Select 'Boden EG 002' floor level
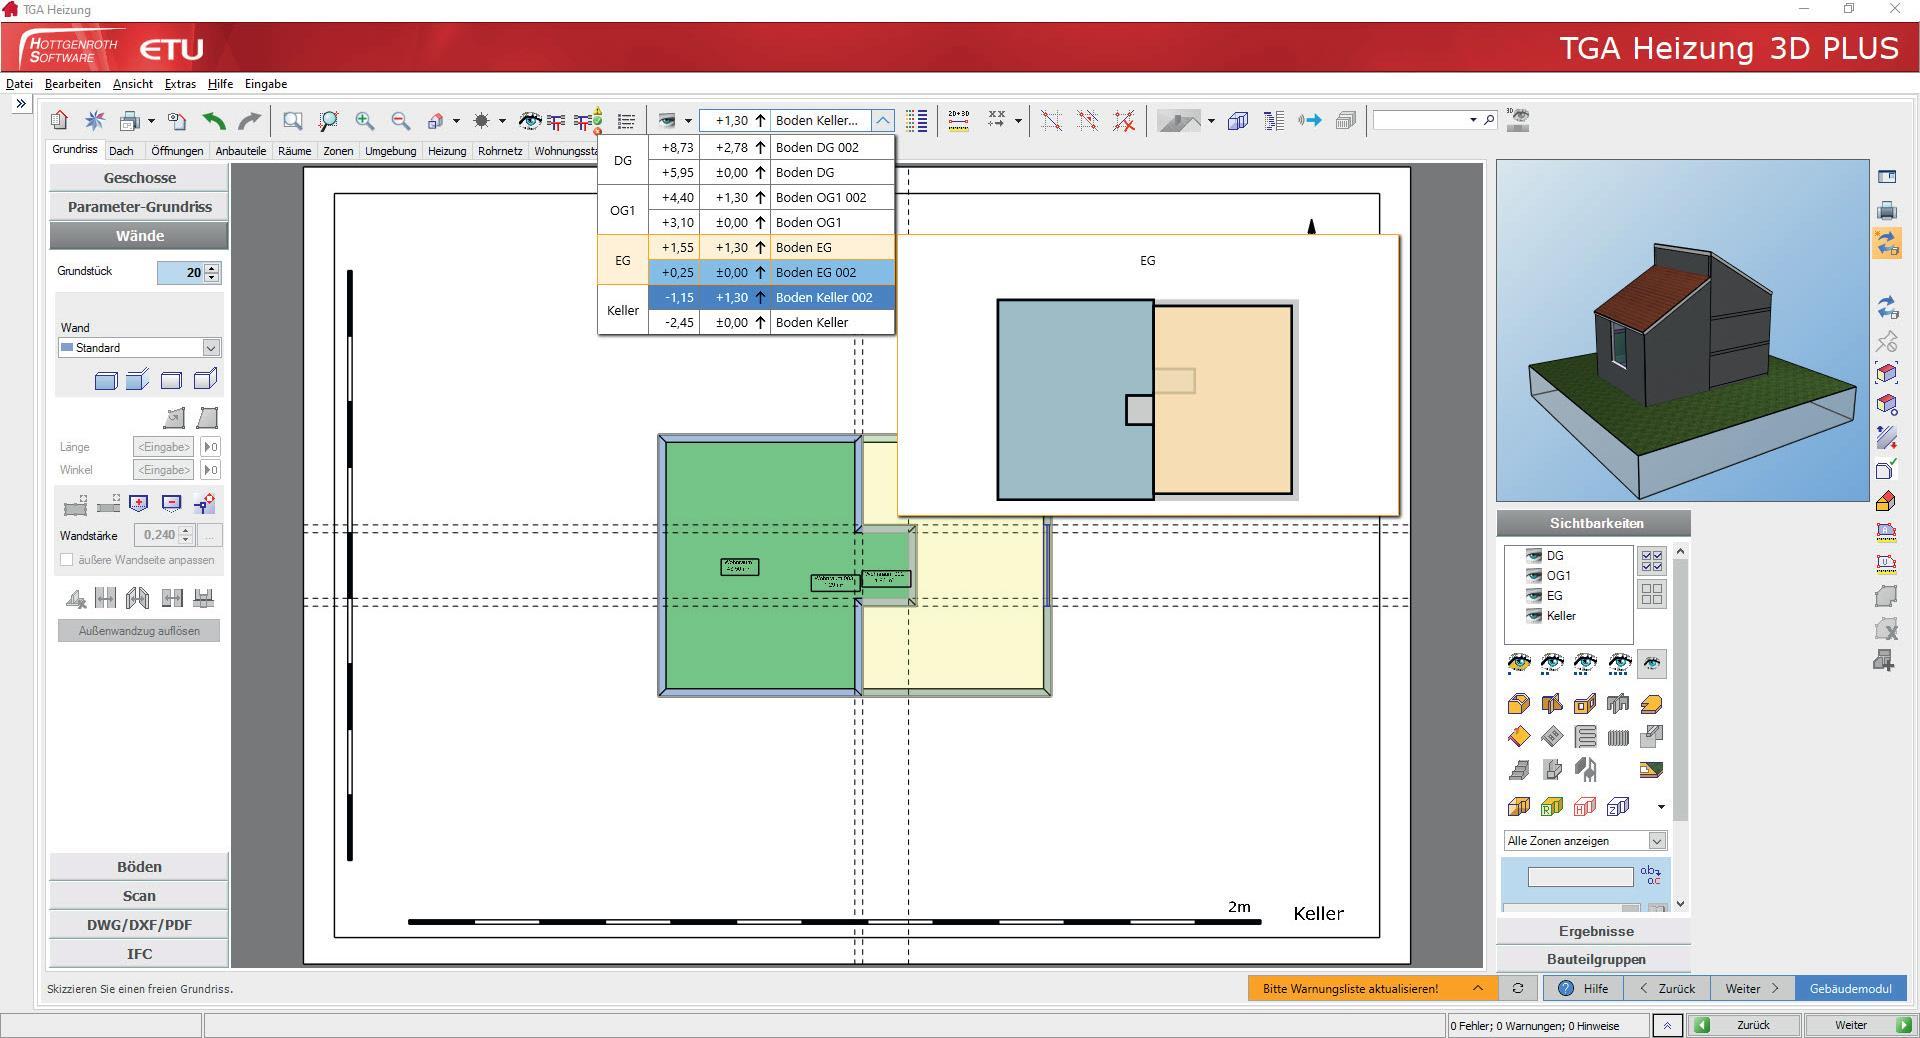The height and width of the screenshot is (1038, 1920). coord(771,272)
